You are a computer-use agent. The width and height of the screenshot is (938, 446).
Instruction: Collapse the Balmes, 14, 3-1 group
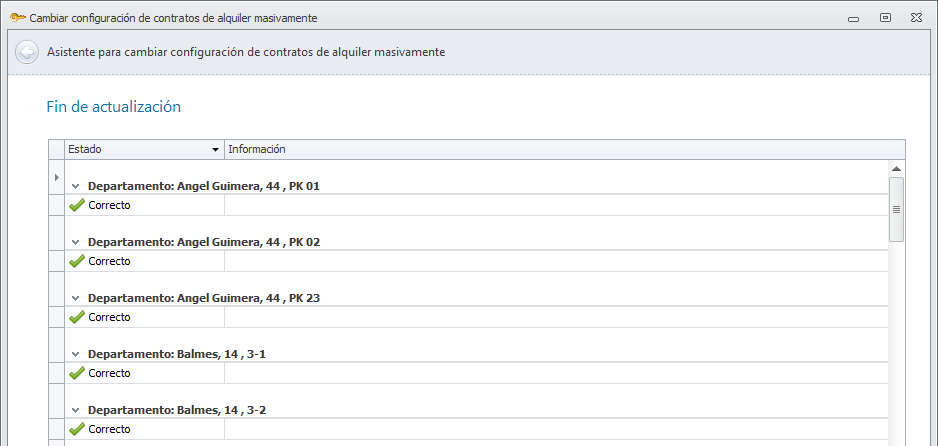point(76,355)
